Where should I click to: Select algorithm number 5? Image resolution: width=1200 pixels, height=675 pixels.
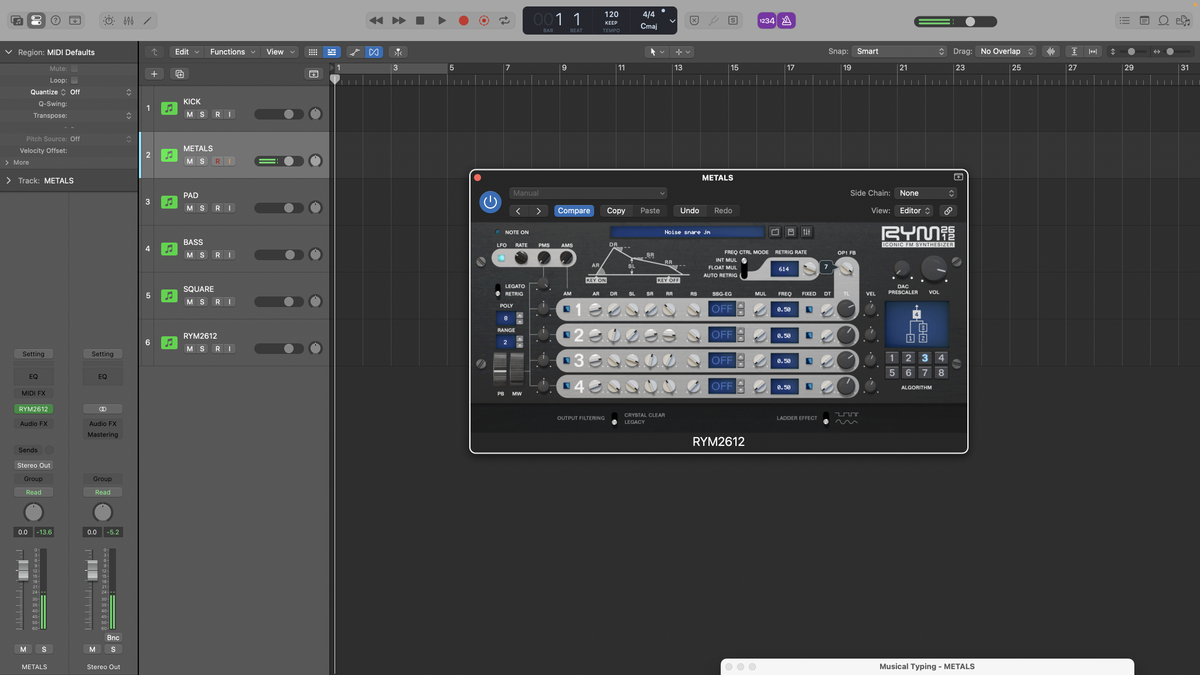892,372
